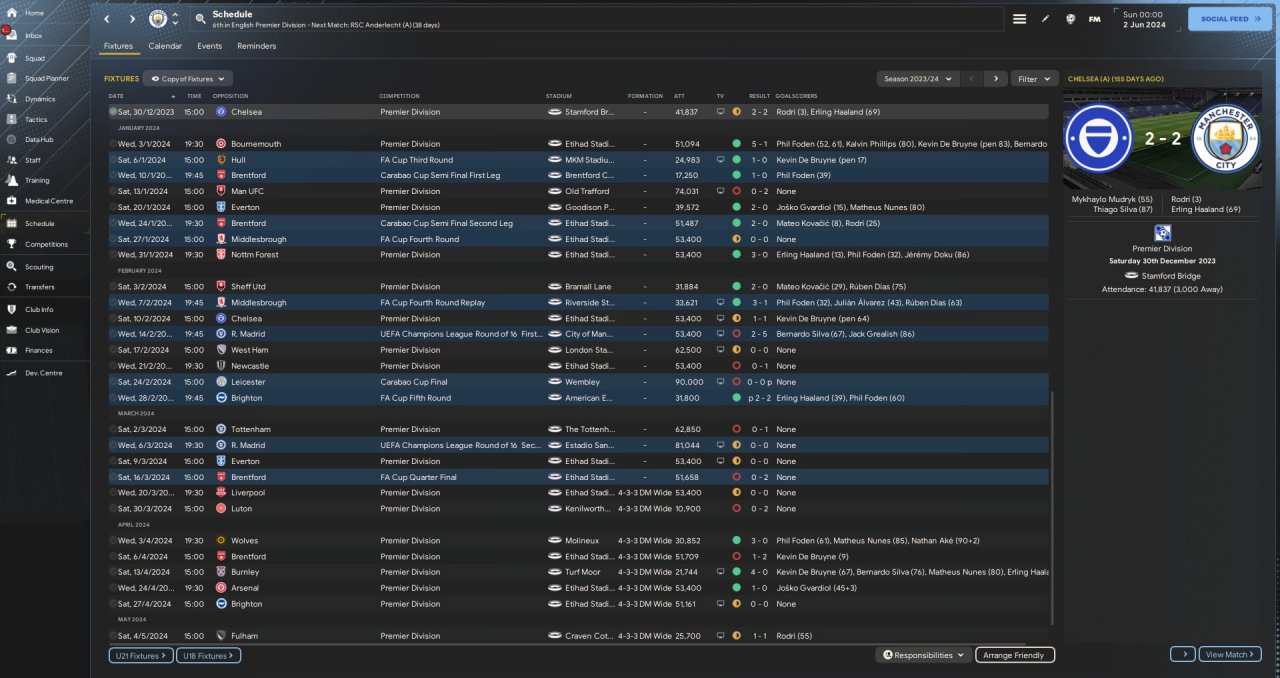Click the TV icon on the Man UFC row
Image resolution: width=1280 pixels, height=678 pixels.
coord(720,191)
